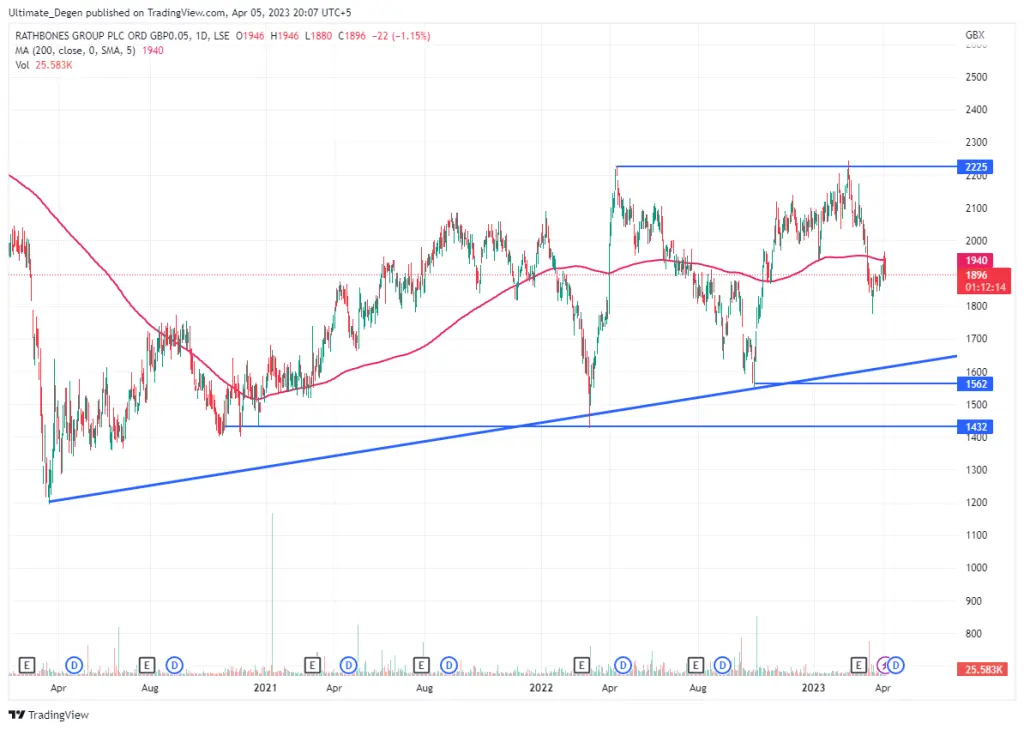Select the earnings E marker between 2021 and Apr 2021
Image resolution: width=1024 pixels, height=730 pixels.
coord(312,665)
